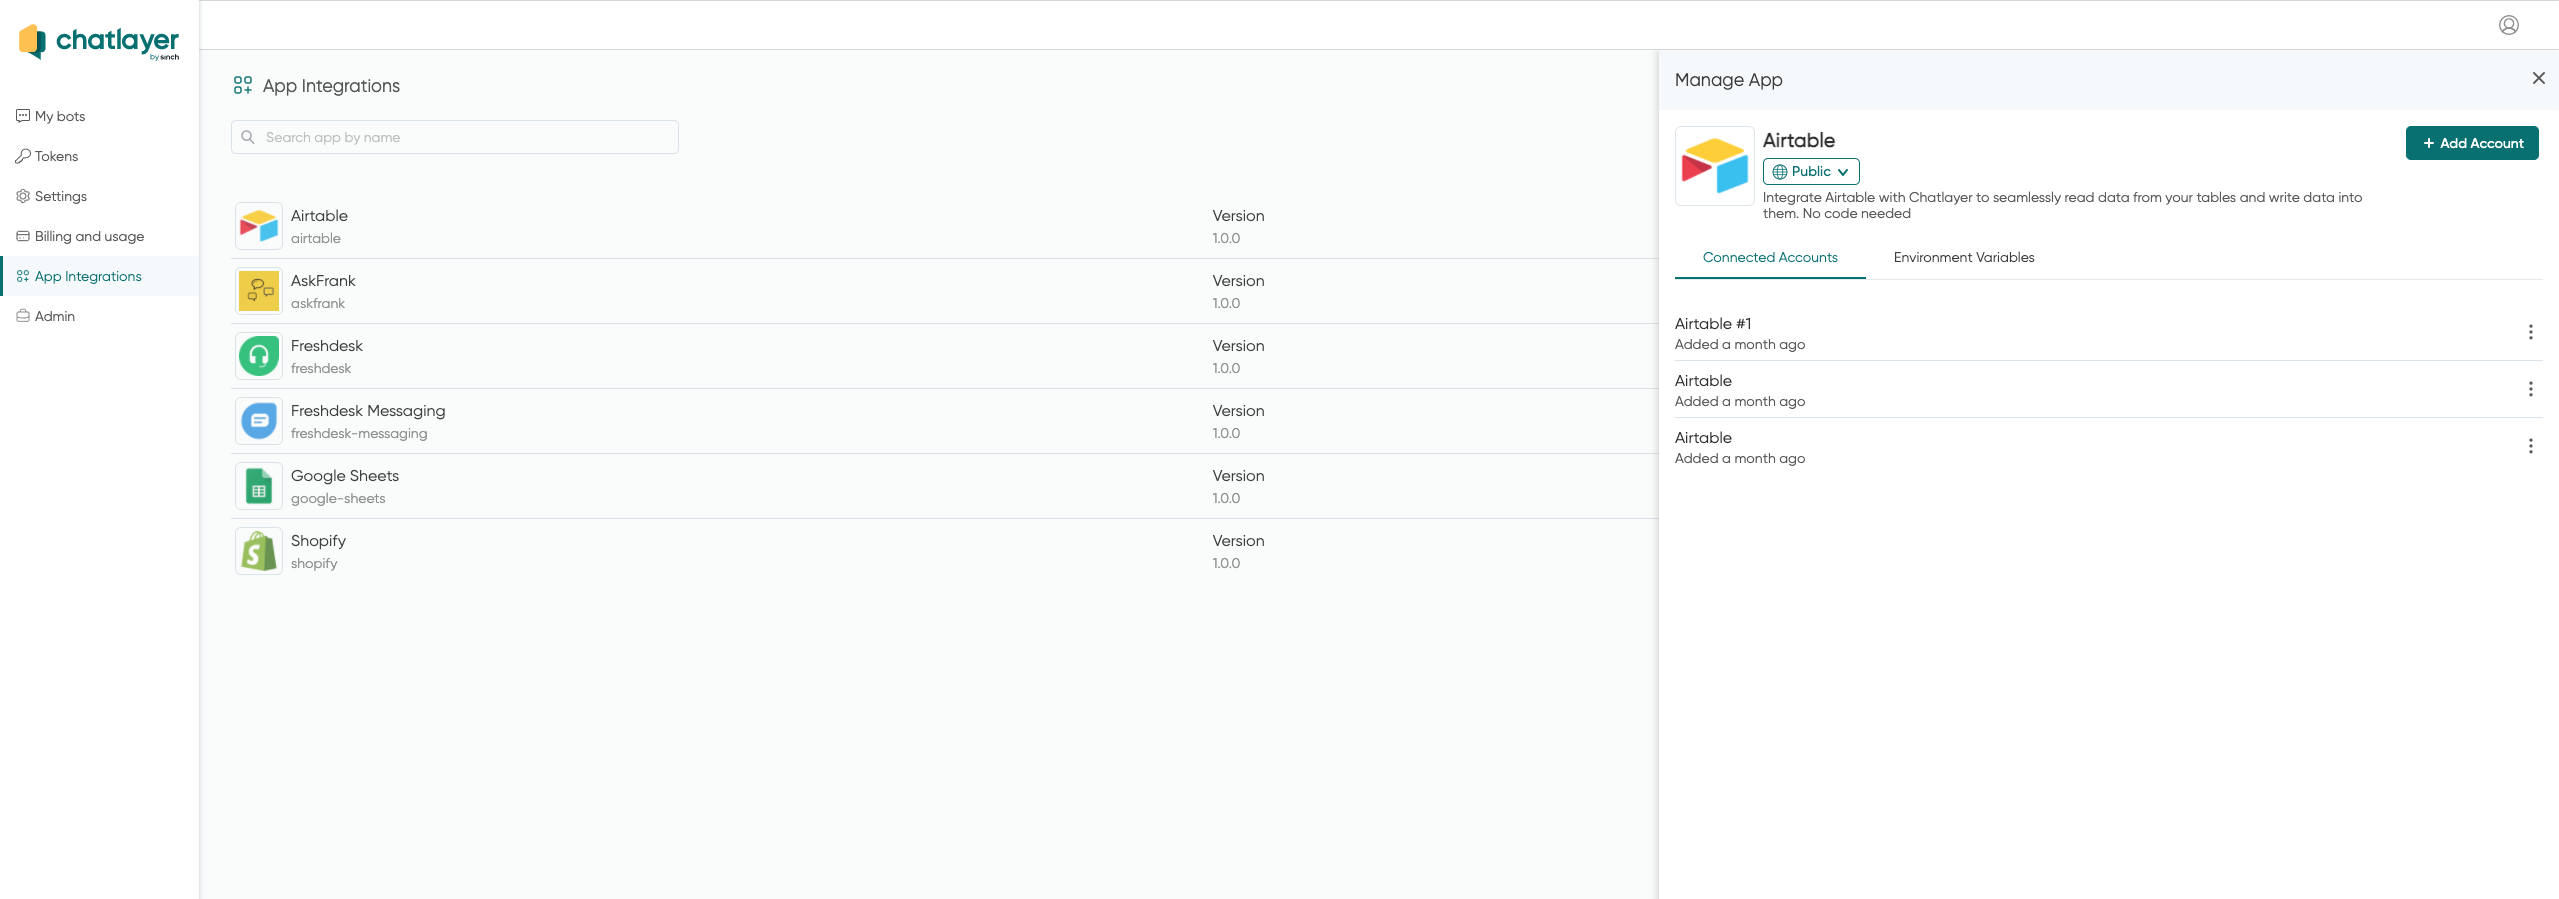Open Billing and usage page
The height and width of the screenshot is (899, 2559).
[89, 236]
